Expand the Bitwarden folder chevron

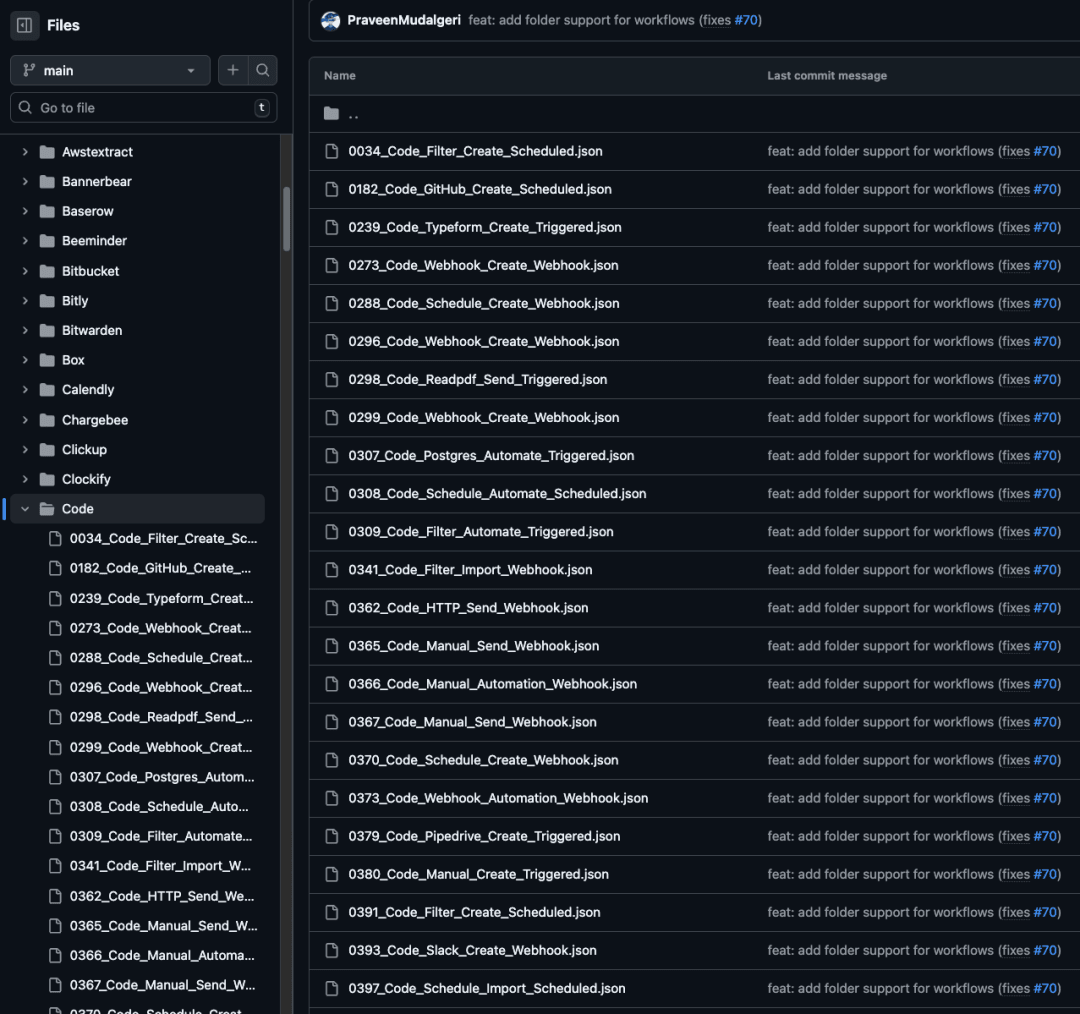pyautogui.click(x=25, y=330)
